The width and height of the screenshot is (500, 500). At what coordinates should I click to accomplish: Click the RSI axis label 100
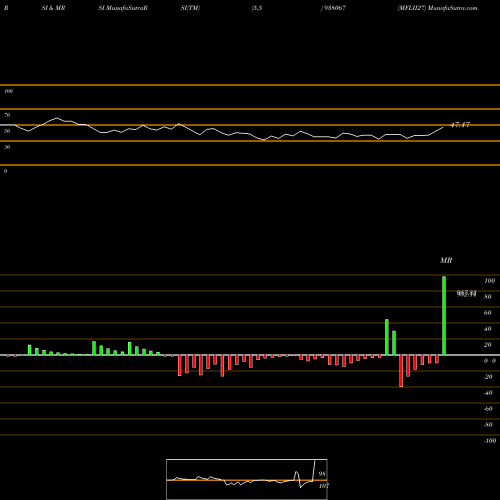(8, 91)
